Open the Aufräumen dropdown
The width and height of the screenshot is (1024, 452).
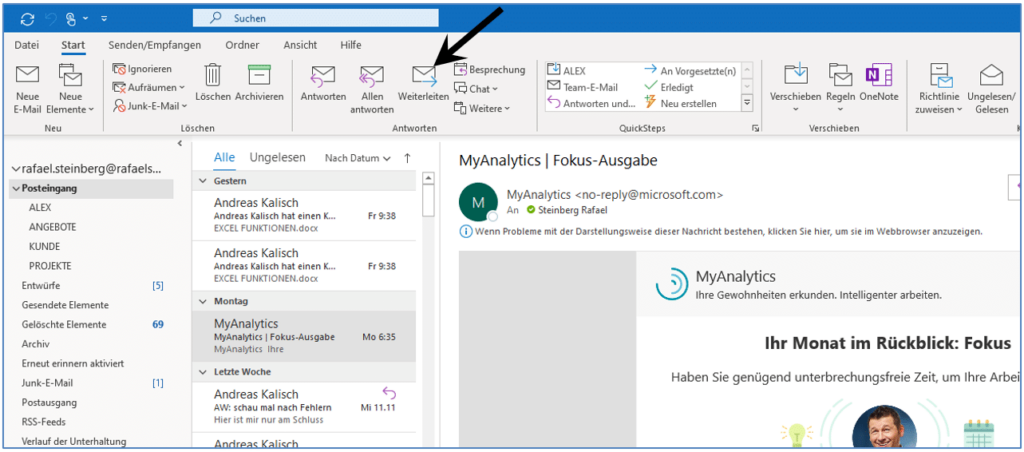point(148,87)
